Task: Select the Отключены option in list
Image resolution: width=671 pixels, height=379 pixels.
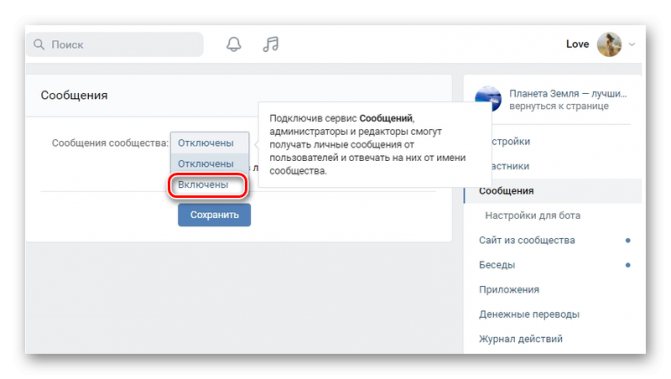Action: [x=210, y=164]
